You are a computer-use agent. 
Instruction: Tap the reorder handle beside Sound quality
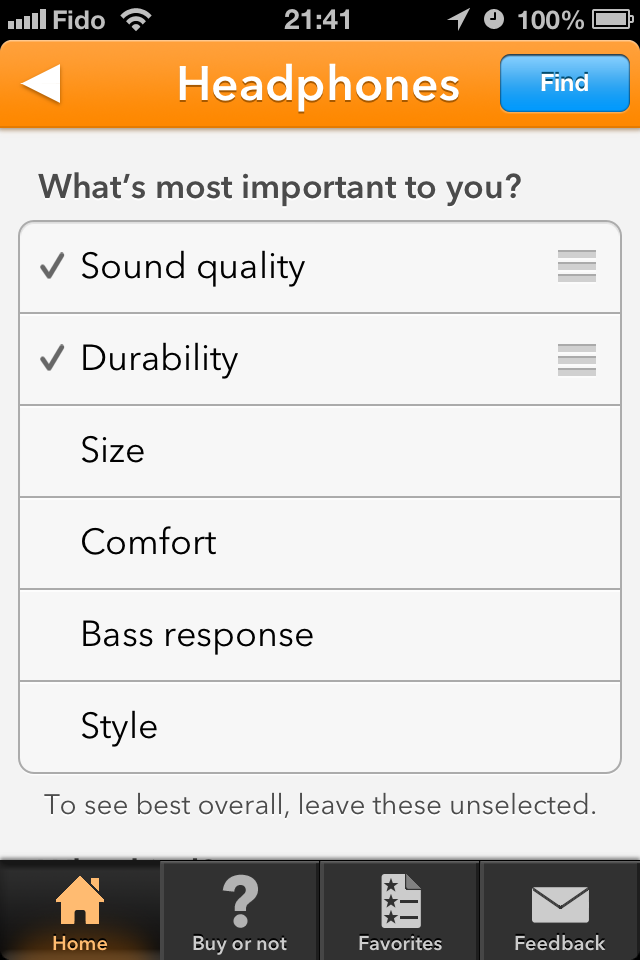[577, 266]
